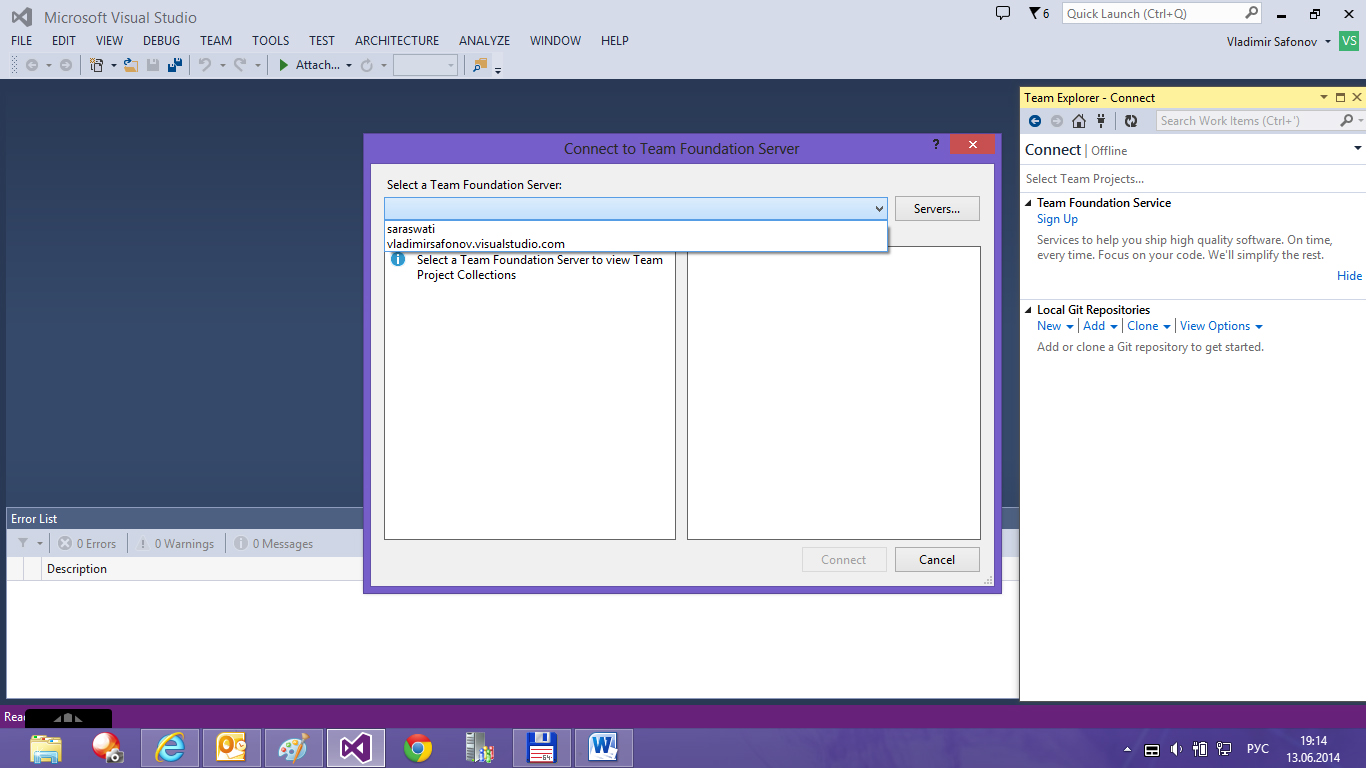Open Internet Explorer from the taskbar
Viewport: 1368px width, 768px height.
(170, 748)
